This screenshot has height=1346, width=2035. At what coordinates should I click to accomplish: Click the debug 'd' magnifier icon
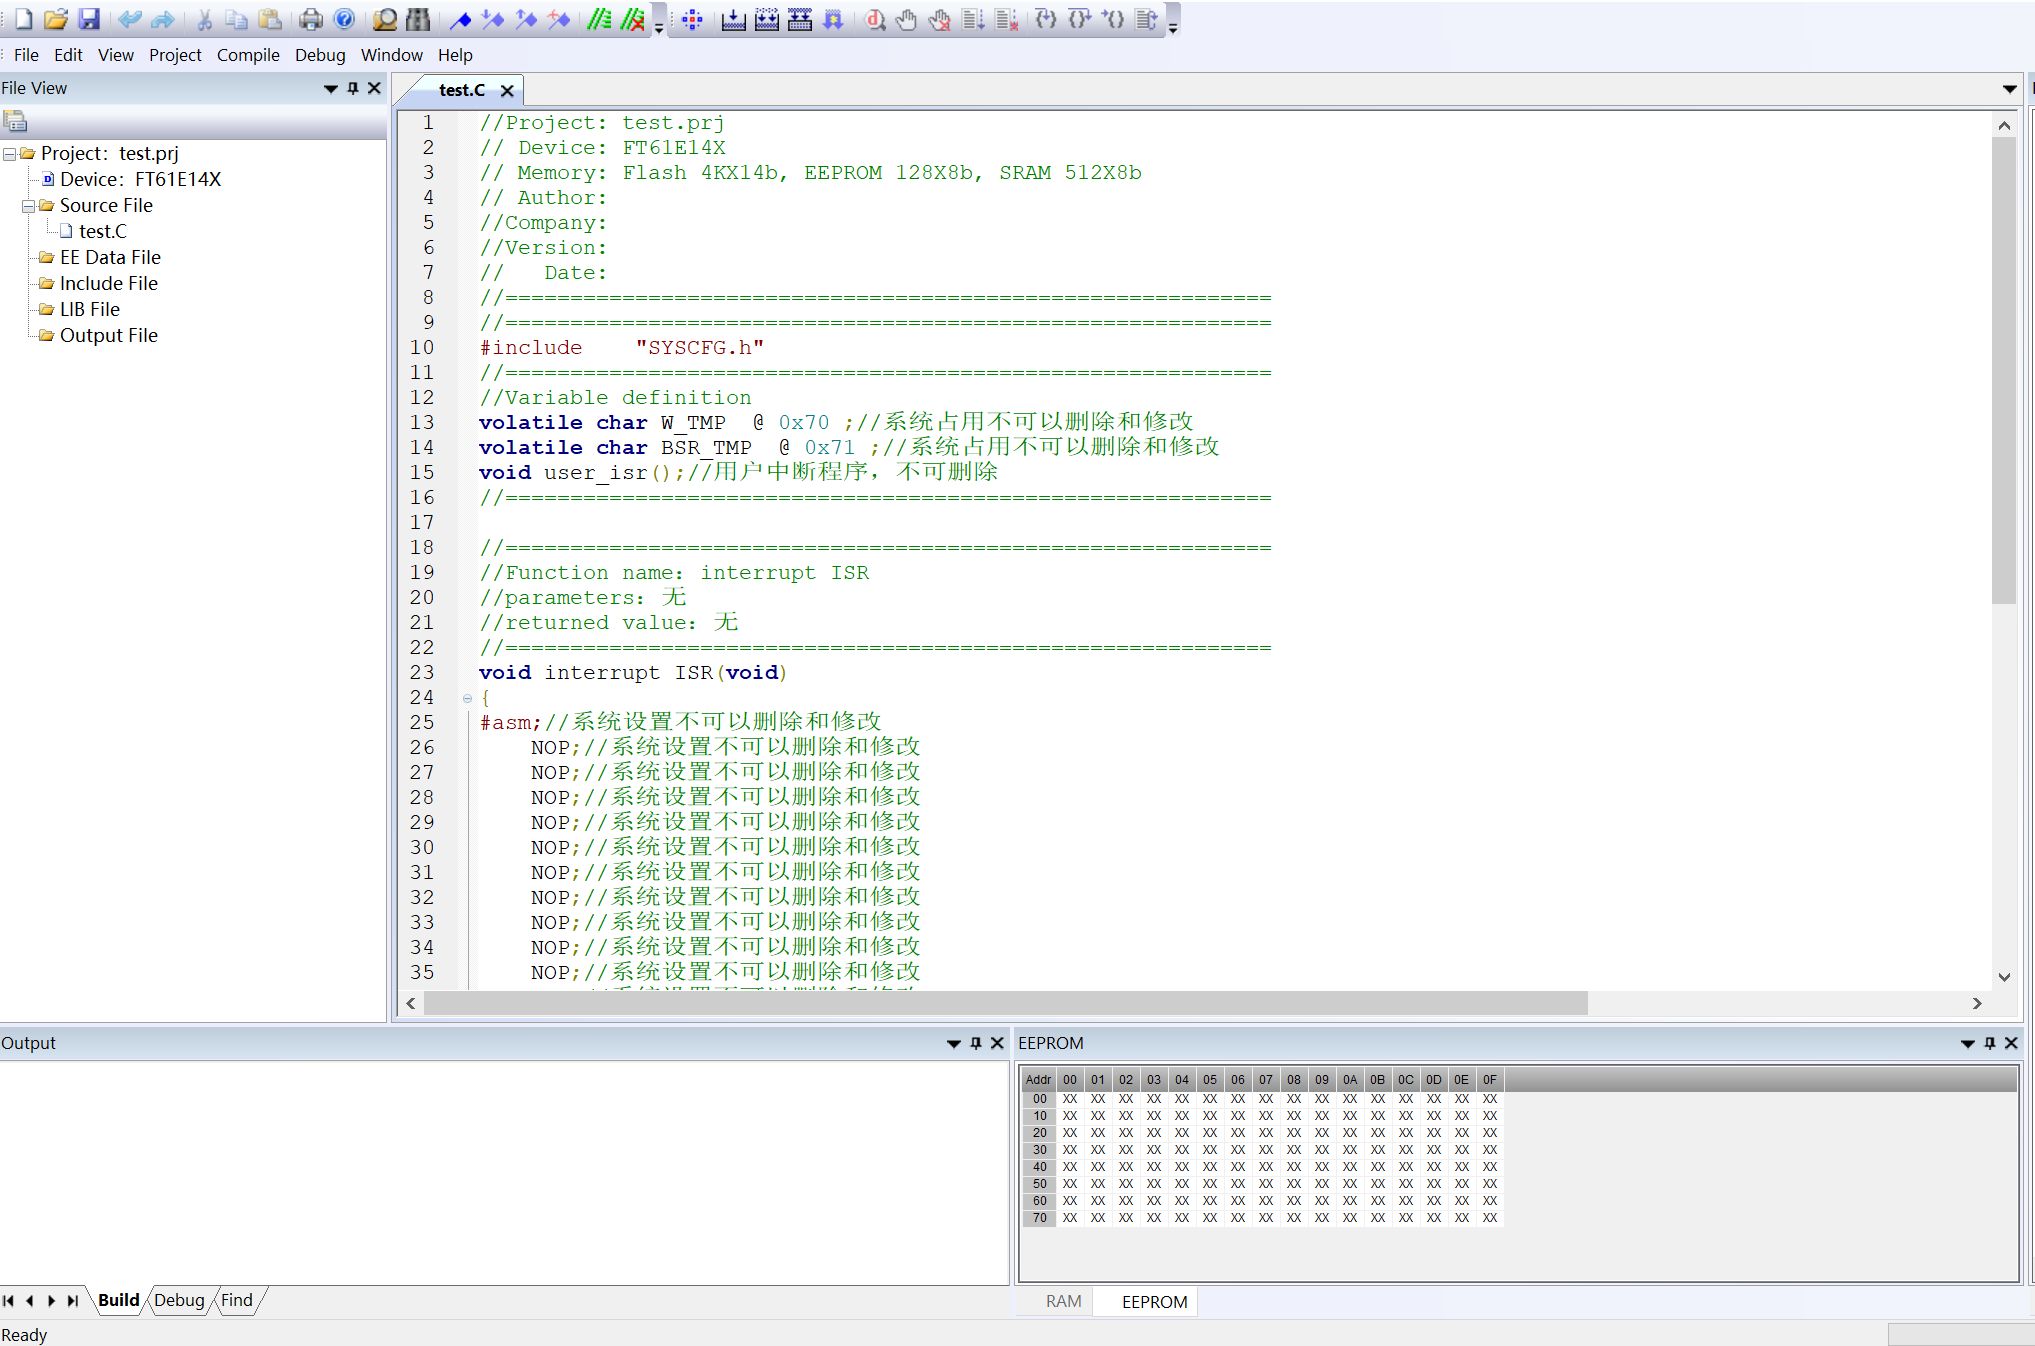pos(875,19)
